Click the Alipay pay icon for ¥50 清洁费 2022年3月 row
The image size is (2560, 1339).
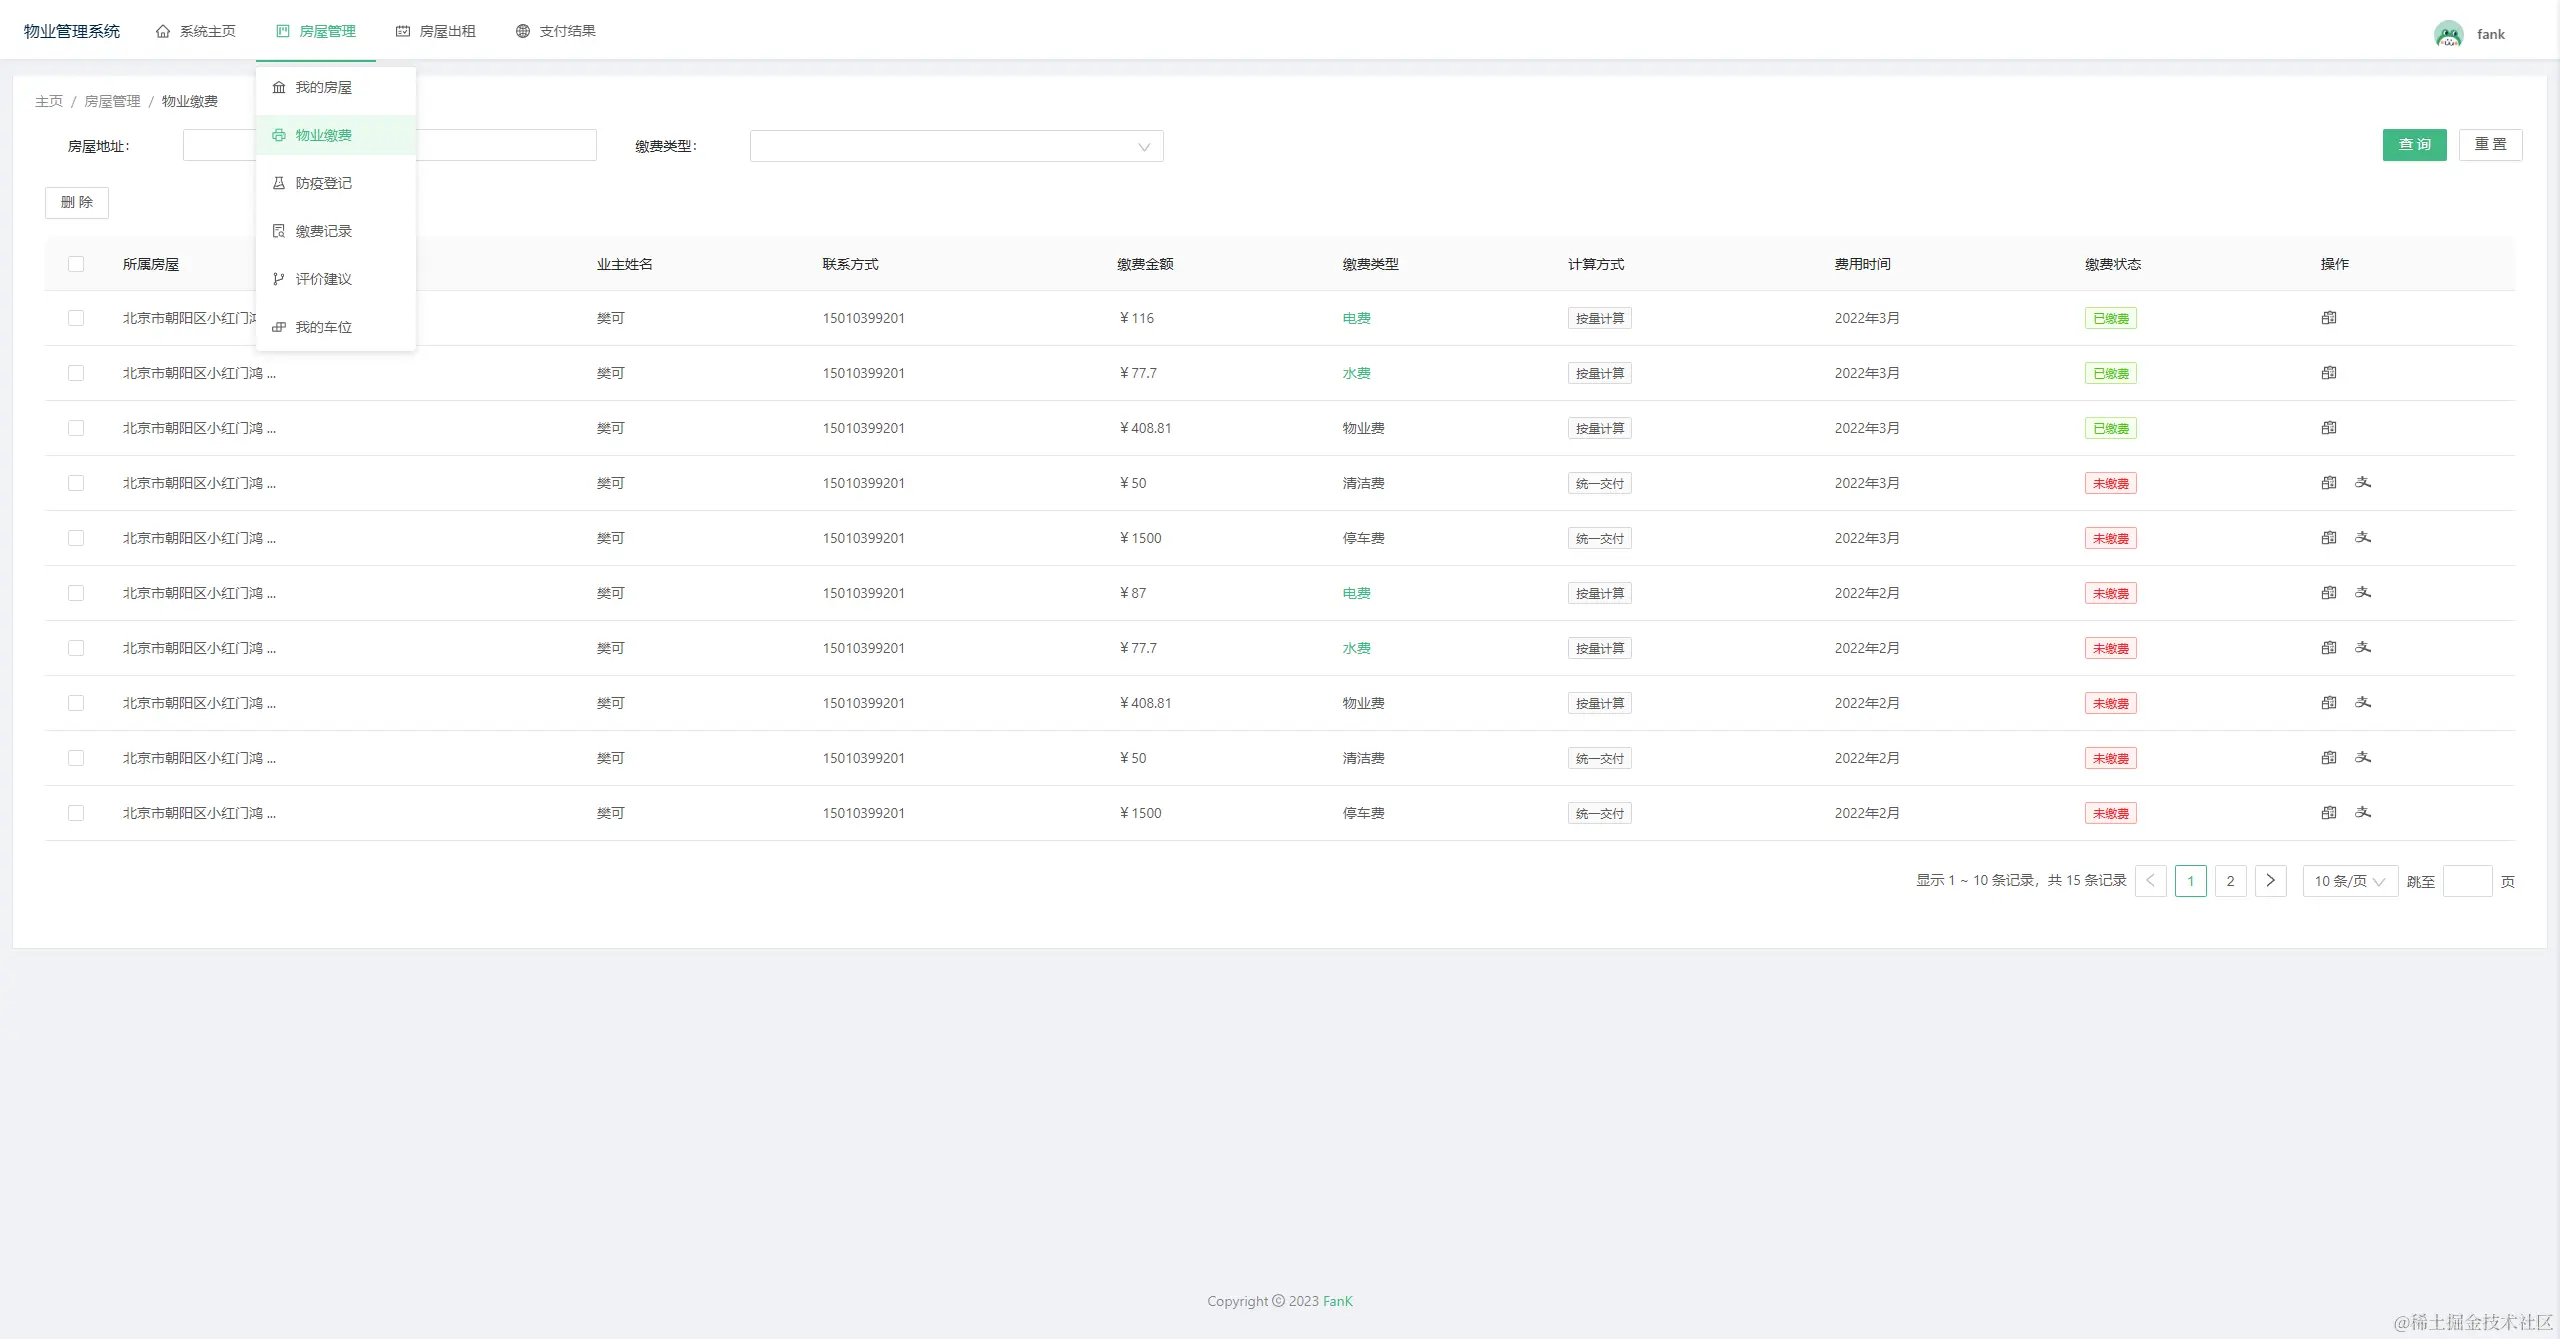coord(2363,483)
